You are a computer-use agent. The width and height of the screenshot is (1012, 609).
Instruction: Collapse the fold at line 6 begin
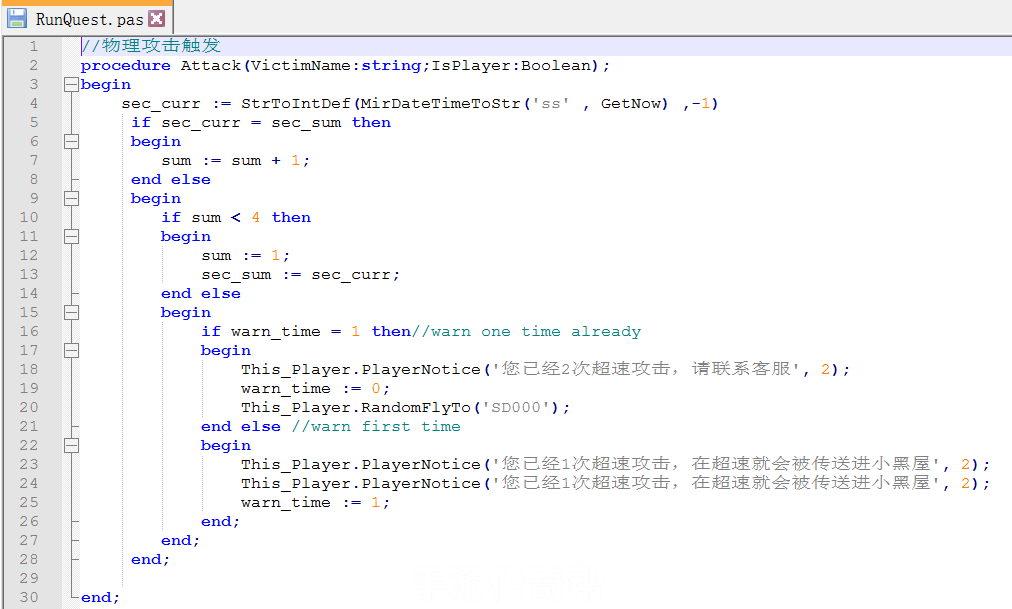click(x=71, y=141)
